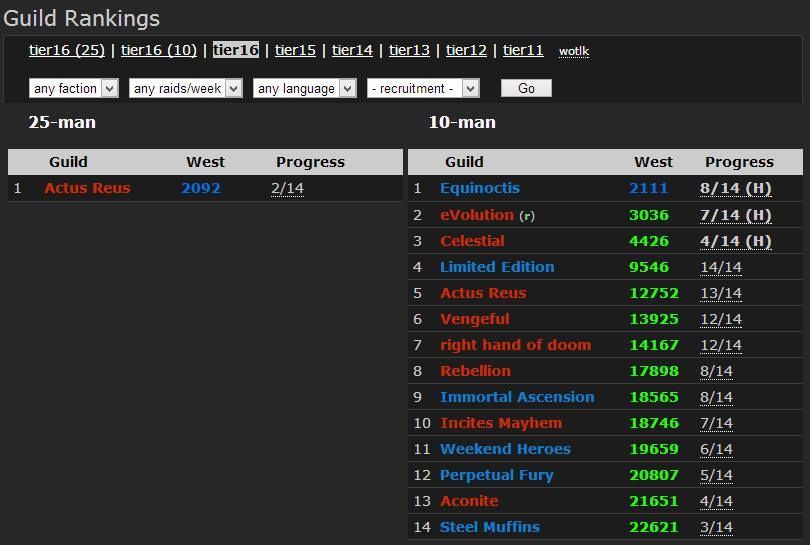Switch to tier16 (25) tab
Viewport: 810px width, 545px height.
coord(67,50)
